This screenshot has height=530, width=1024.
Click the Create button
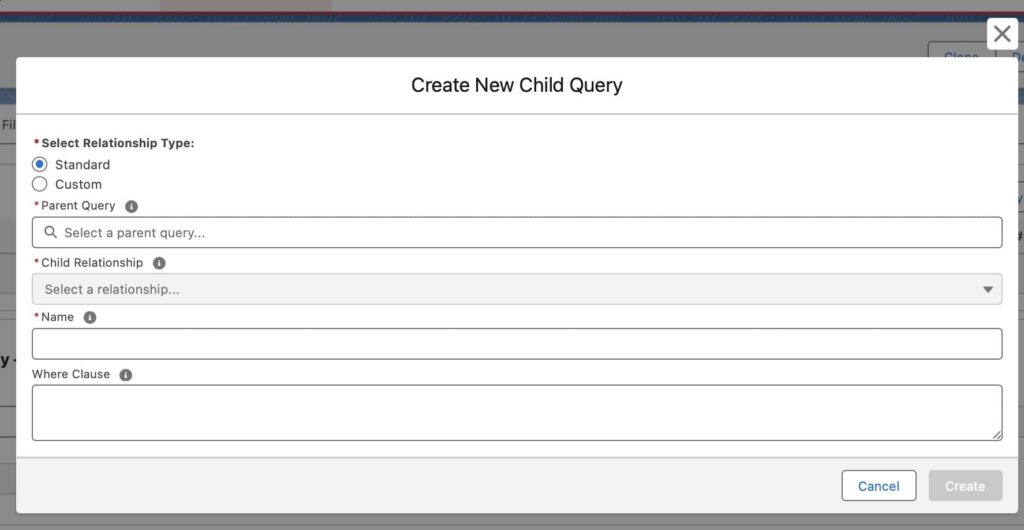point(965,486)
